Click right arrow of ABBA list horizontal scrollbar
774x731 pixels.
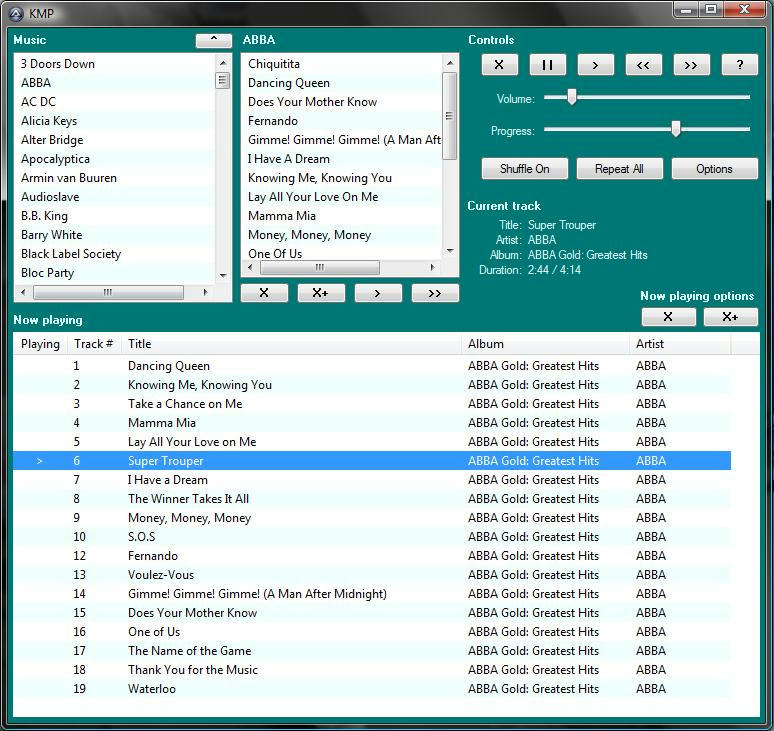(432, 267)
